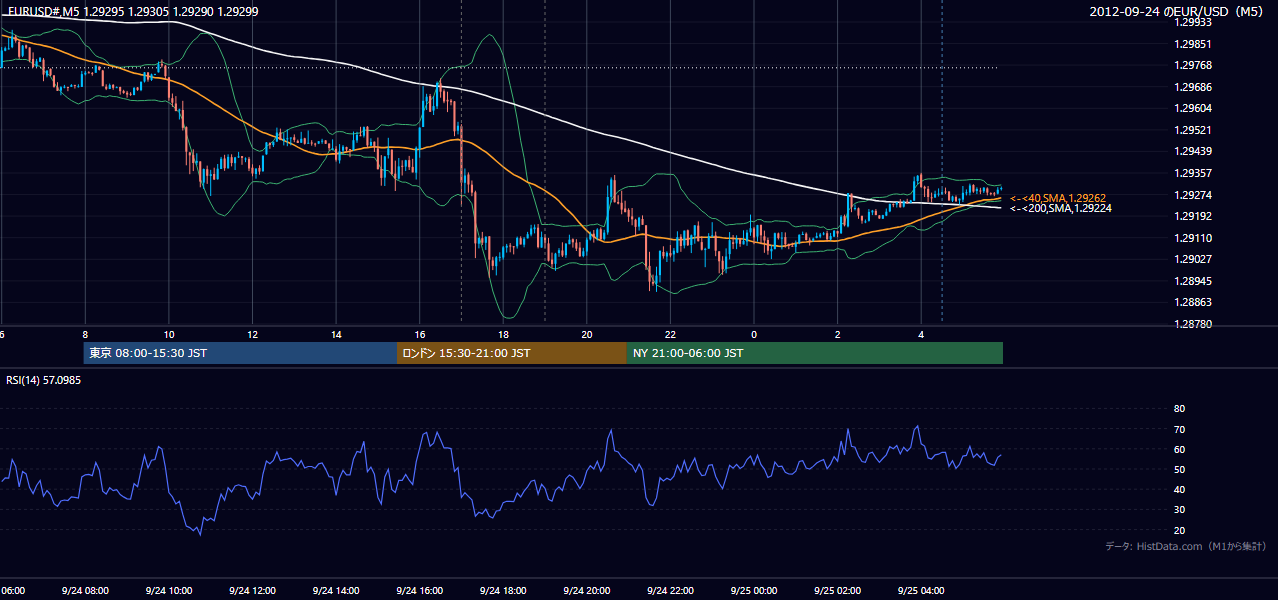The image size is (1278, 600).
Task: Click price axis label 1.29933
Action: [1192, 22]
